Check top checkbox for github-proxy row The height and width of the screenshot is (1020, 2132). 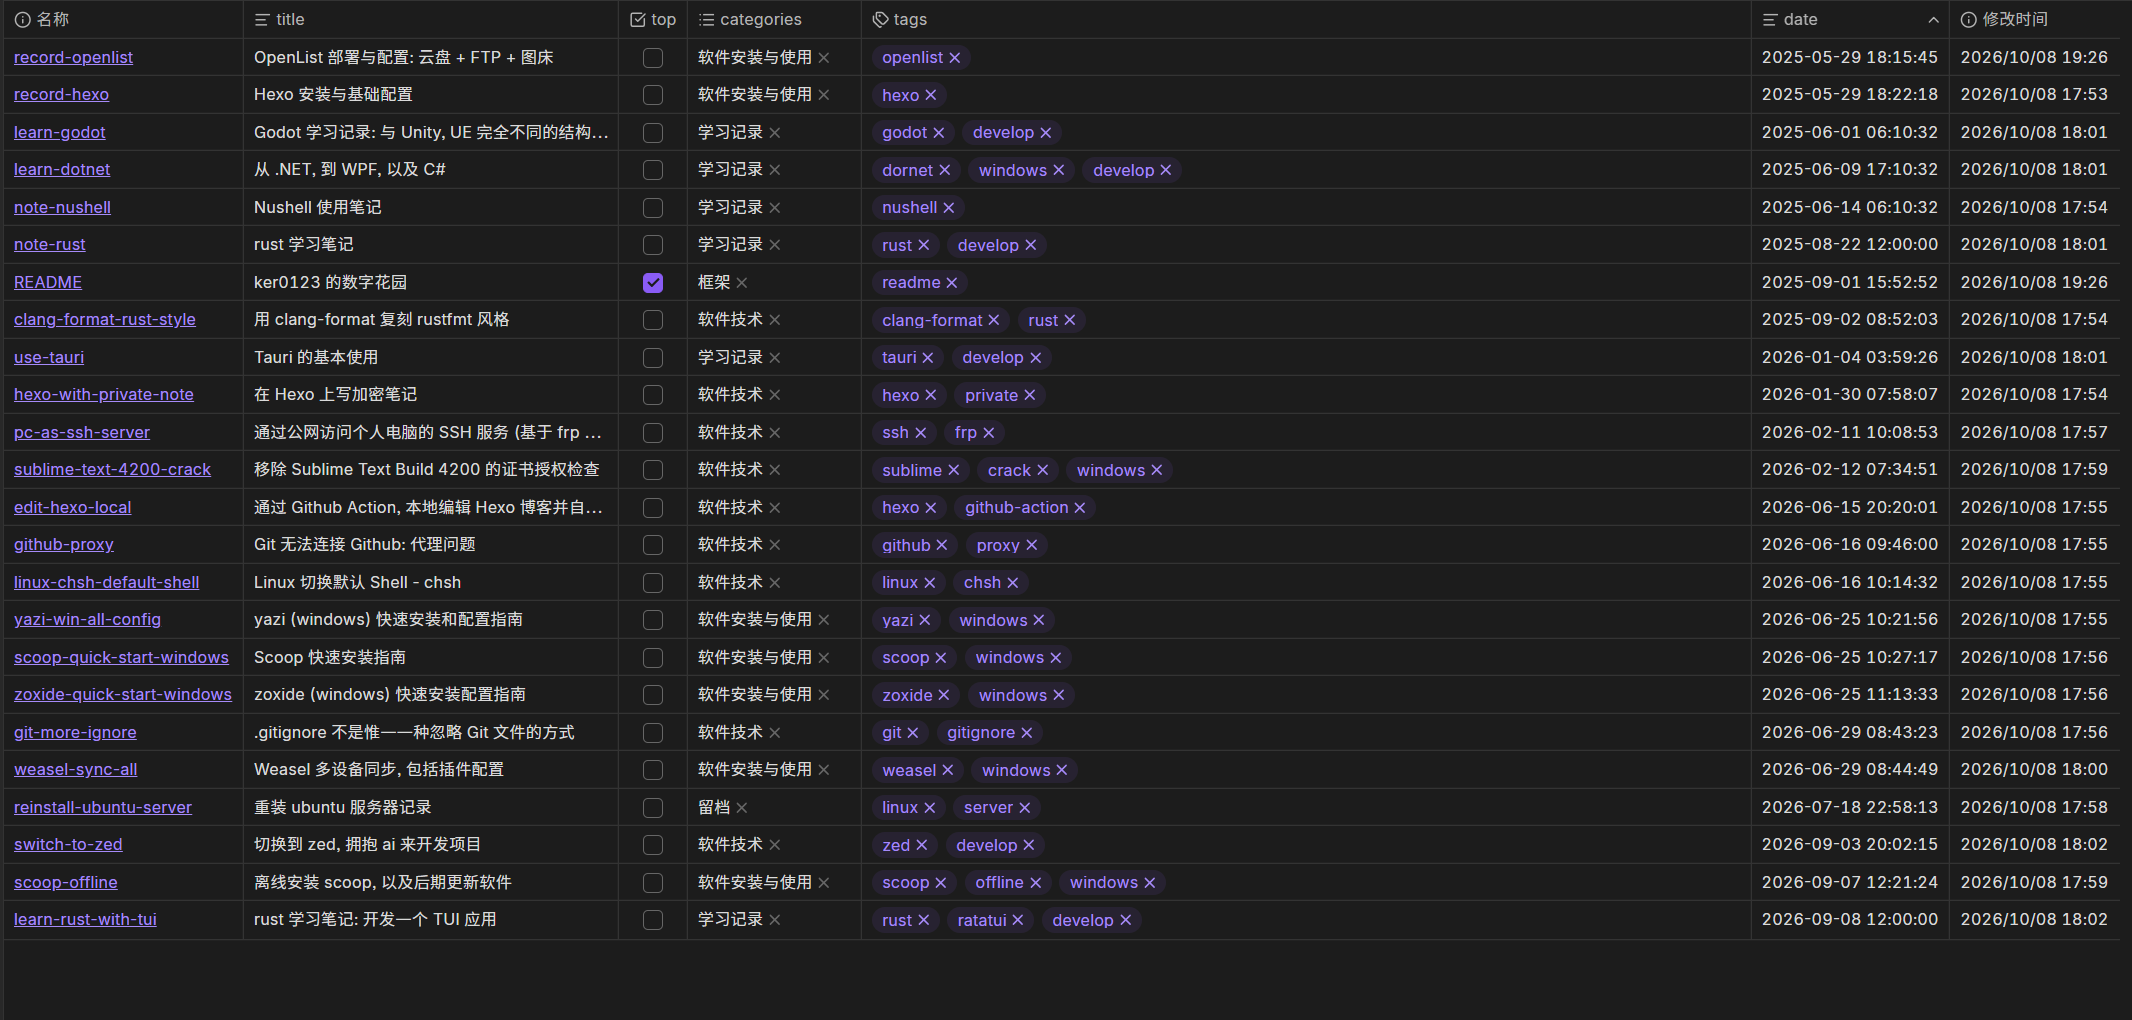653,545
